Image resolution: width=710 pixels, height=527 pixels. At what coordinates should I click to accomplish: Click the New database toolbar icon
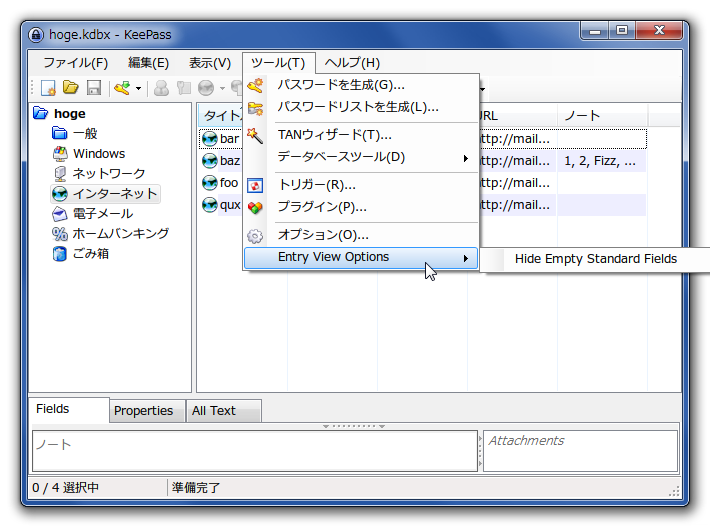48,88
